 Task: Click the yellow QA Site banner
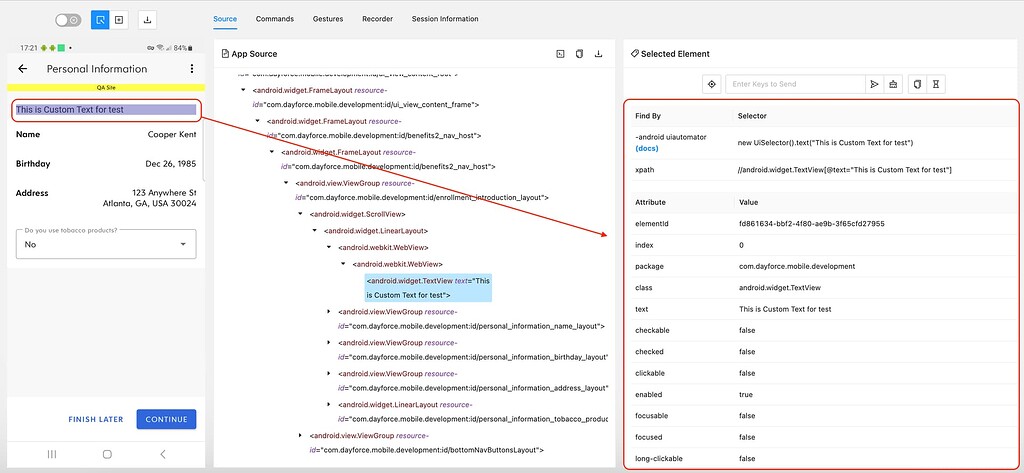click(106, 88)
